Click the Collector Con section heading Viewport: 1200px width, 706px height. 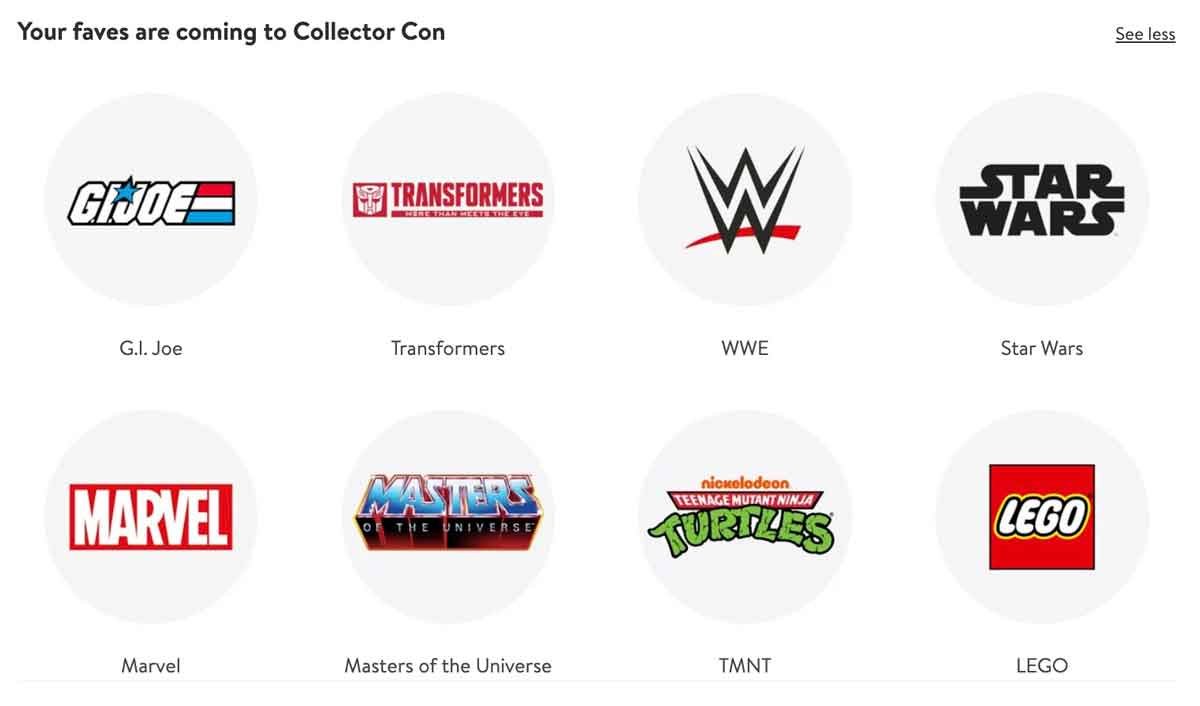point(230,31)
